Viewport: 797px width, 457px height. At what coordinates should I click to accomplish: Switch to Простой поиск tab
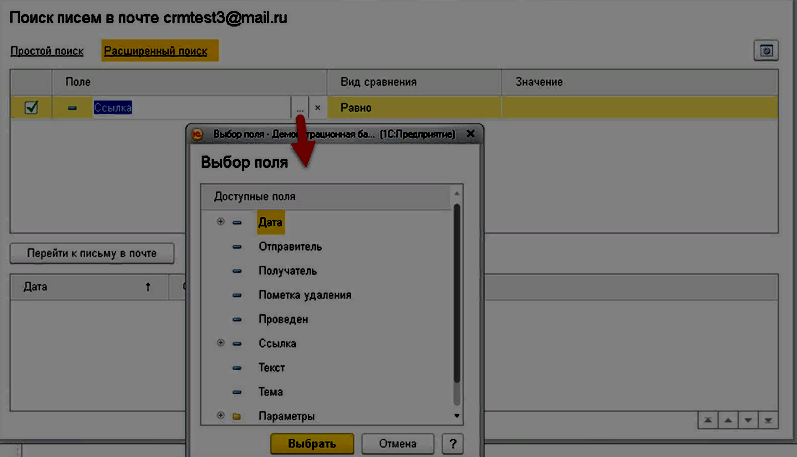coord(44,51)
